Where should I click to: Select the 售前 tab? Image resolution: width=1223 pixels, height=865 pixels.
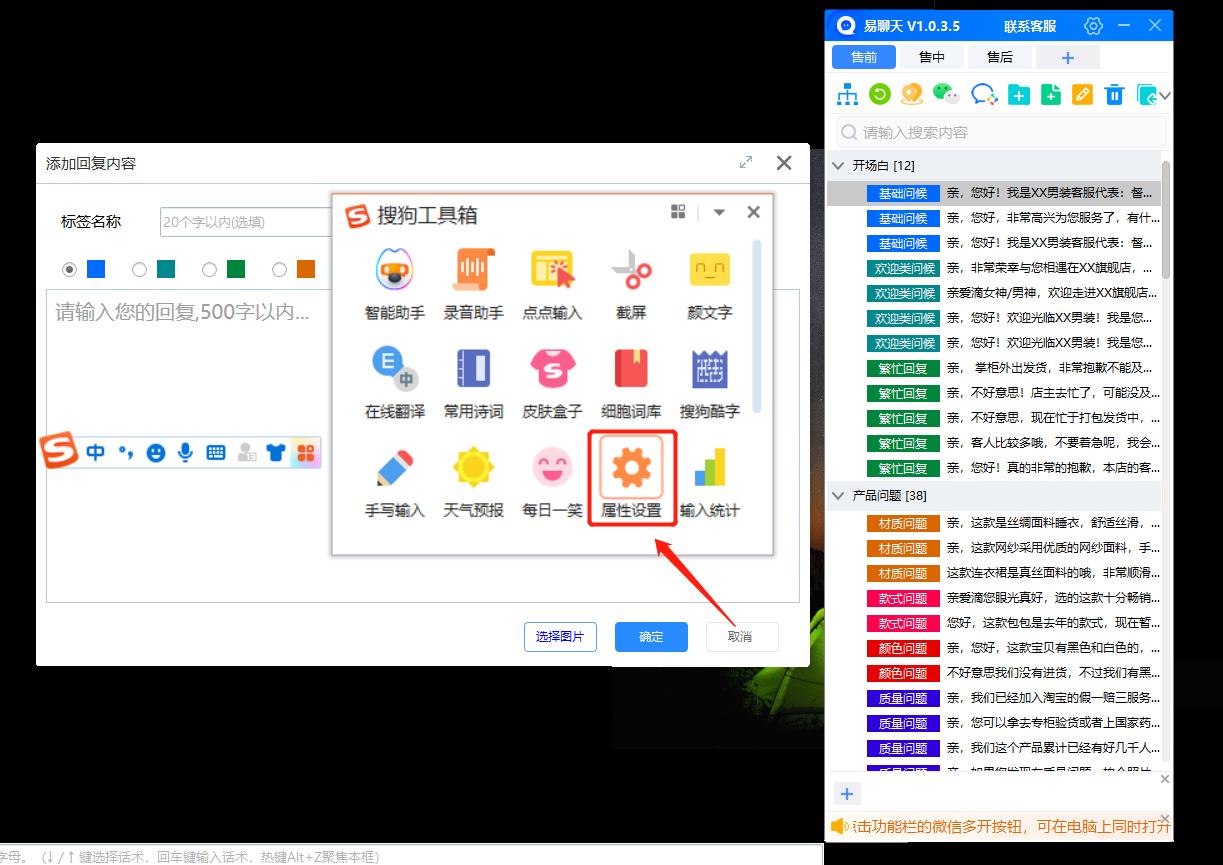pos(864,57)
